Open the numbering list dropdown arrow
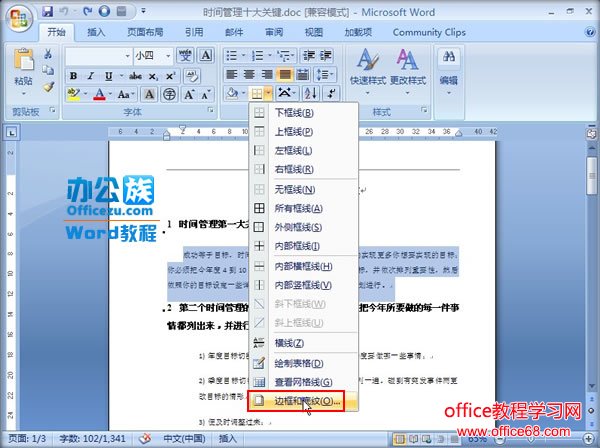600x448 pixels. 269,56
